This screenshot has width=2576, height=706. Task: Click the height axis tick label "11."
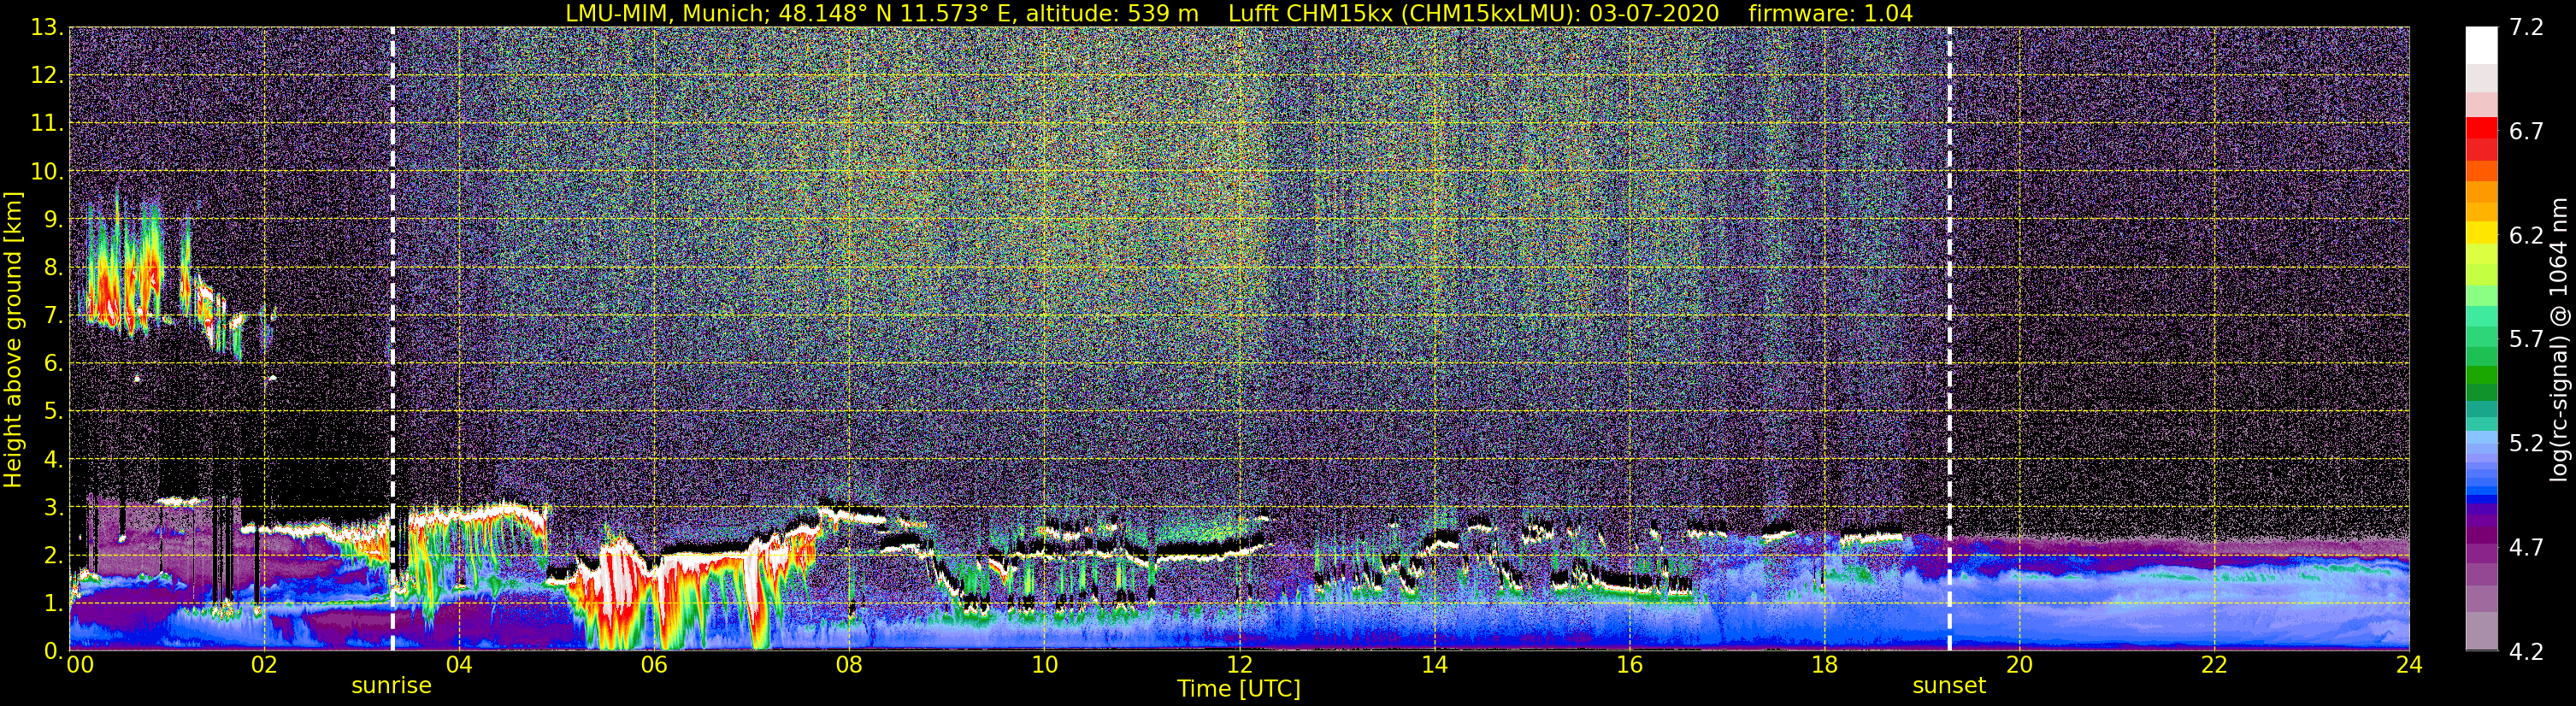coord(46,124)
